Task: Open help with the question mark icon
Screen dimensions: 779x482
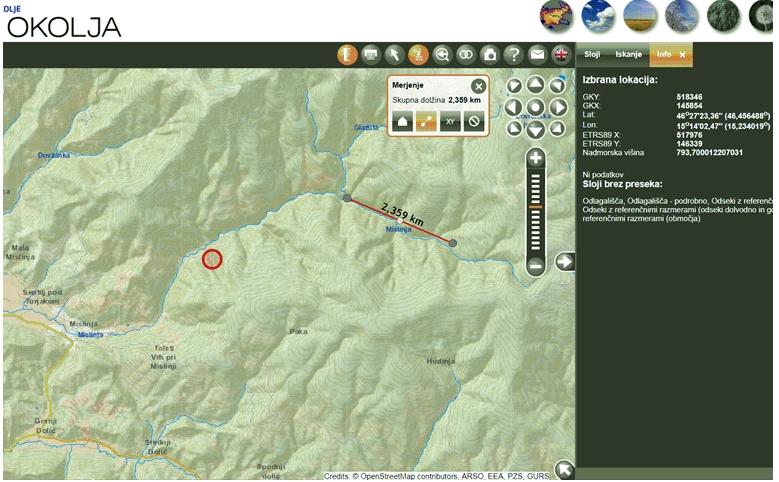Action: click(x=514, y=55)
